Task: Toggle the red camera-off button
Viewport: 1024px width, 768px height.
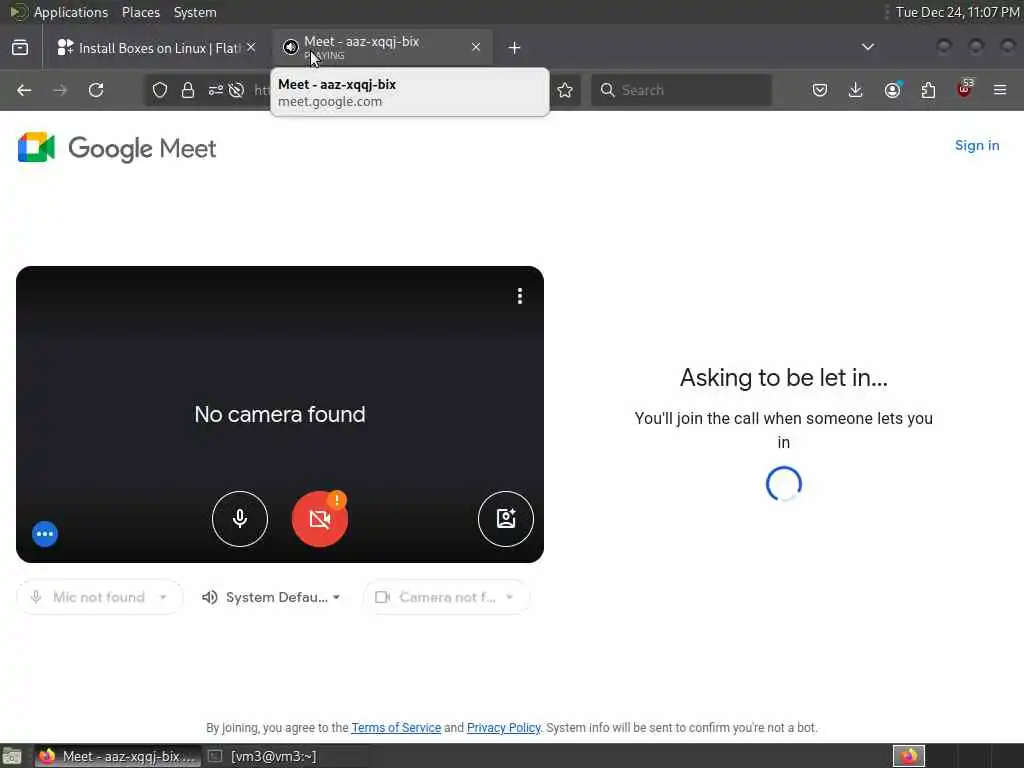Action: tap(319, 519)
